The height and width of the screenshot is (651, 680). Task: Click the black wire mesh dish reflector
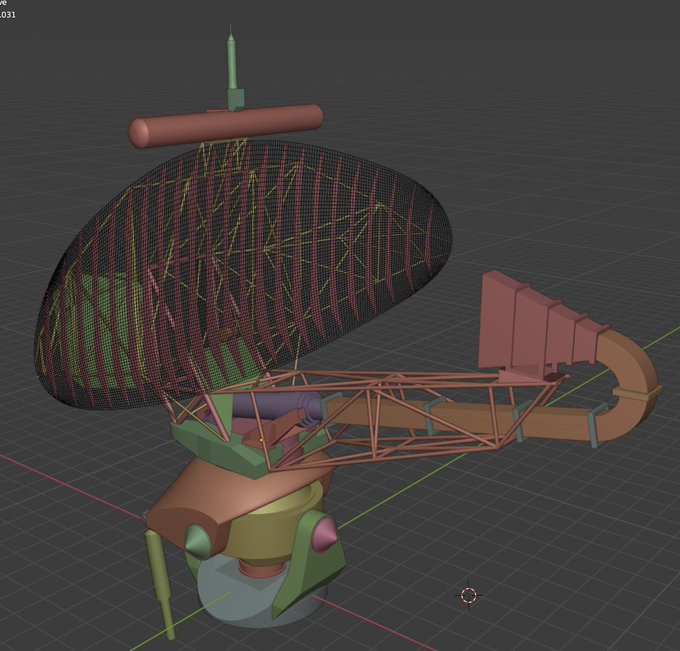(243, 269)
